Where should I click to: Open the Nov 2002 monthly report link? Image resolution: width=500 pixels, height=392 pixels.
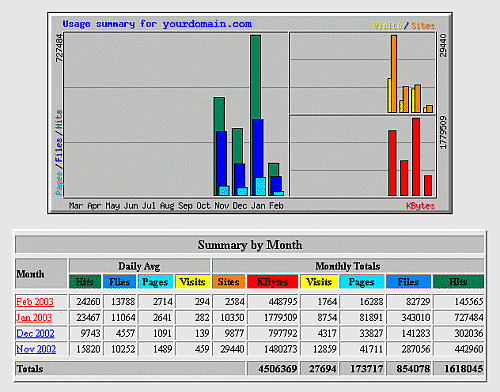(x=36, y=349)
